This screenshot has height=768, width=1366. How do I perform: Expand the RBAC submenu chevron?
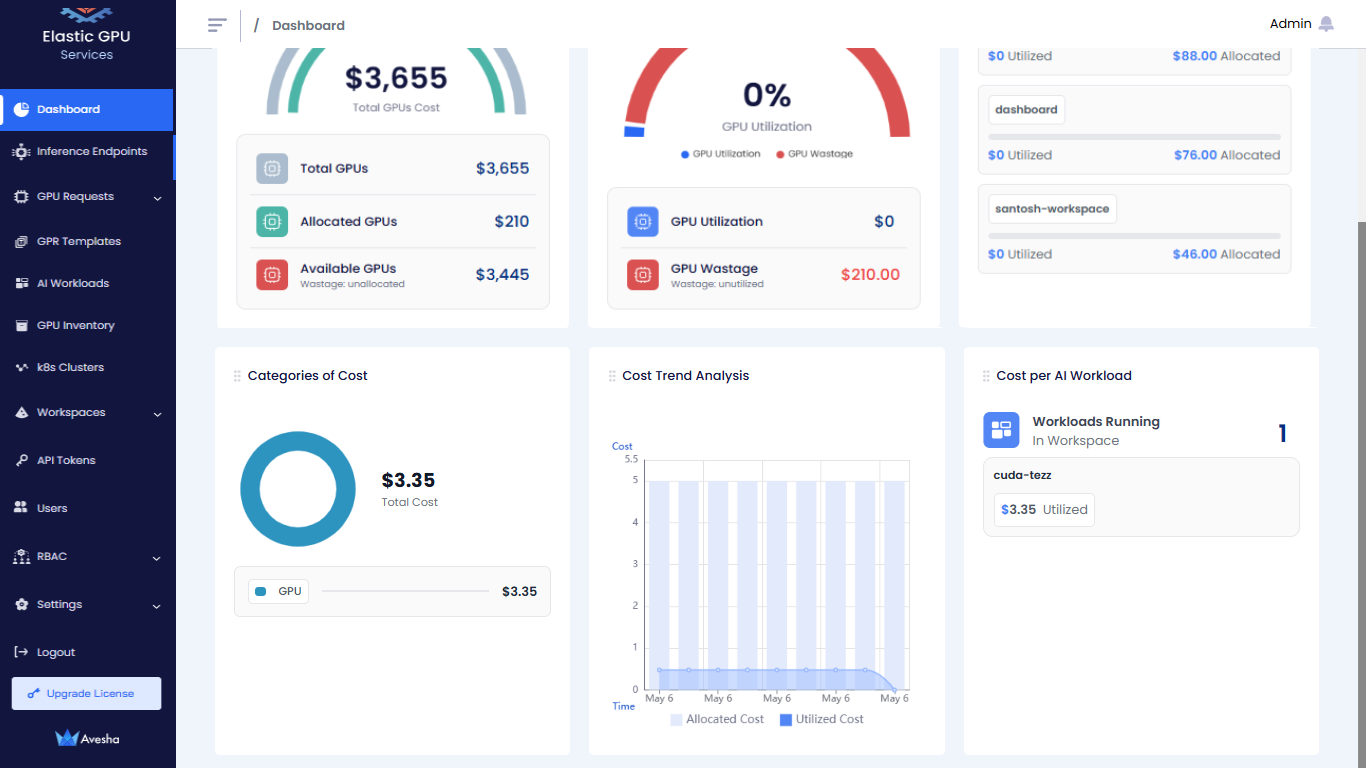tap(157, 558)
